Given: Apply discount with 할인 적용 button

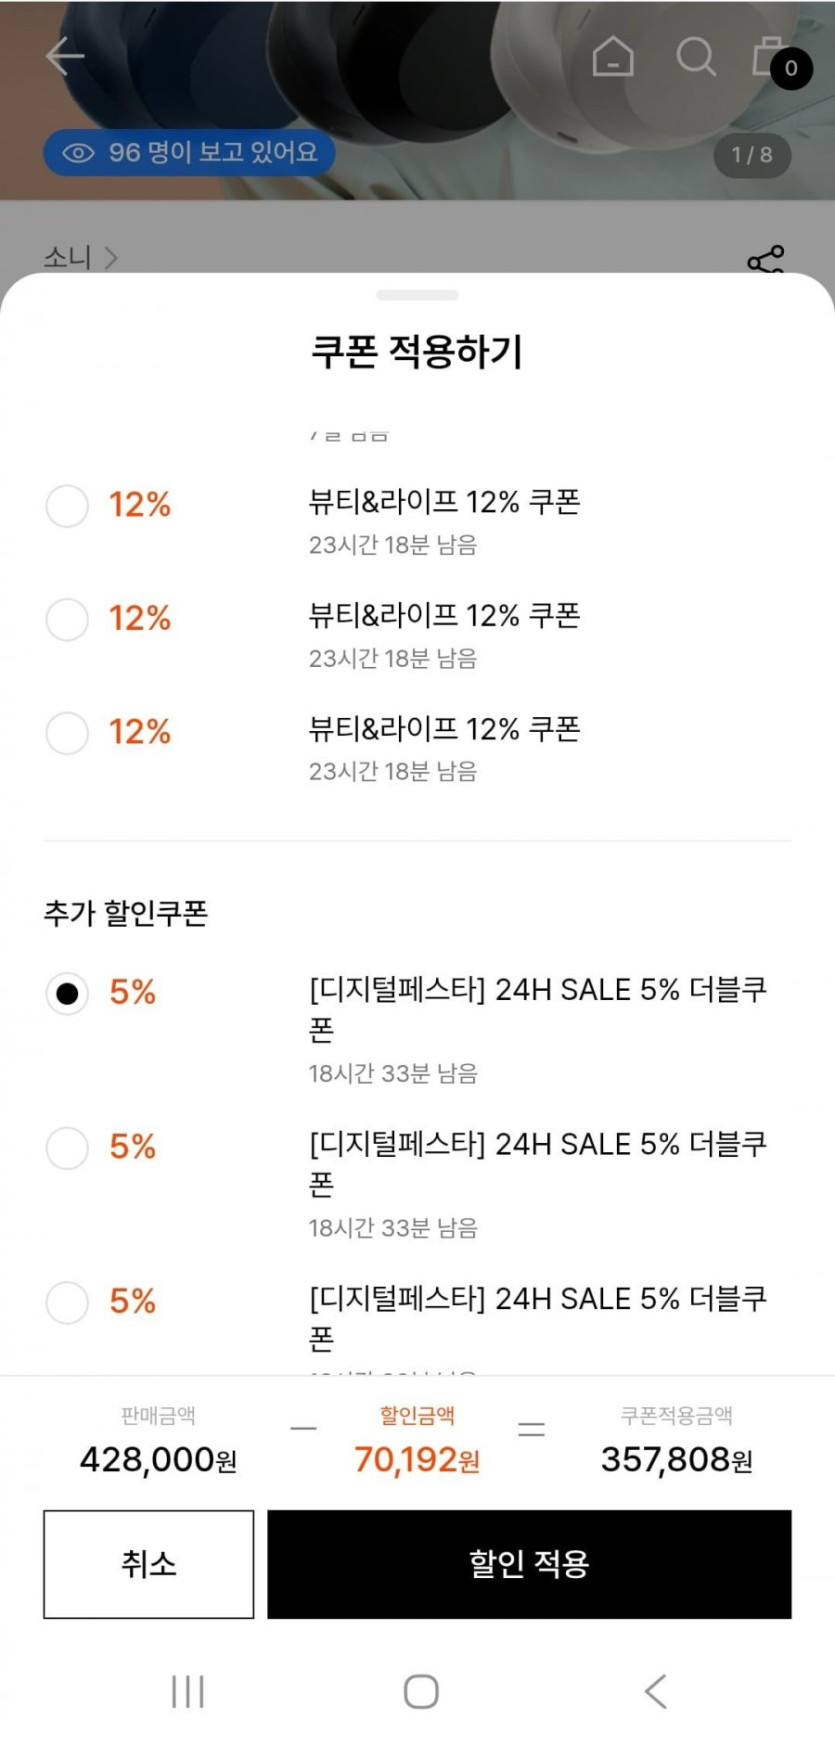Looking at the screenshot, I should tap(529, 1563).
